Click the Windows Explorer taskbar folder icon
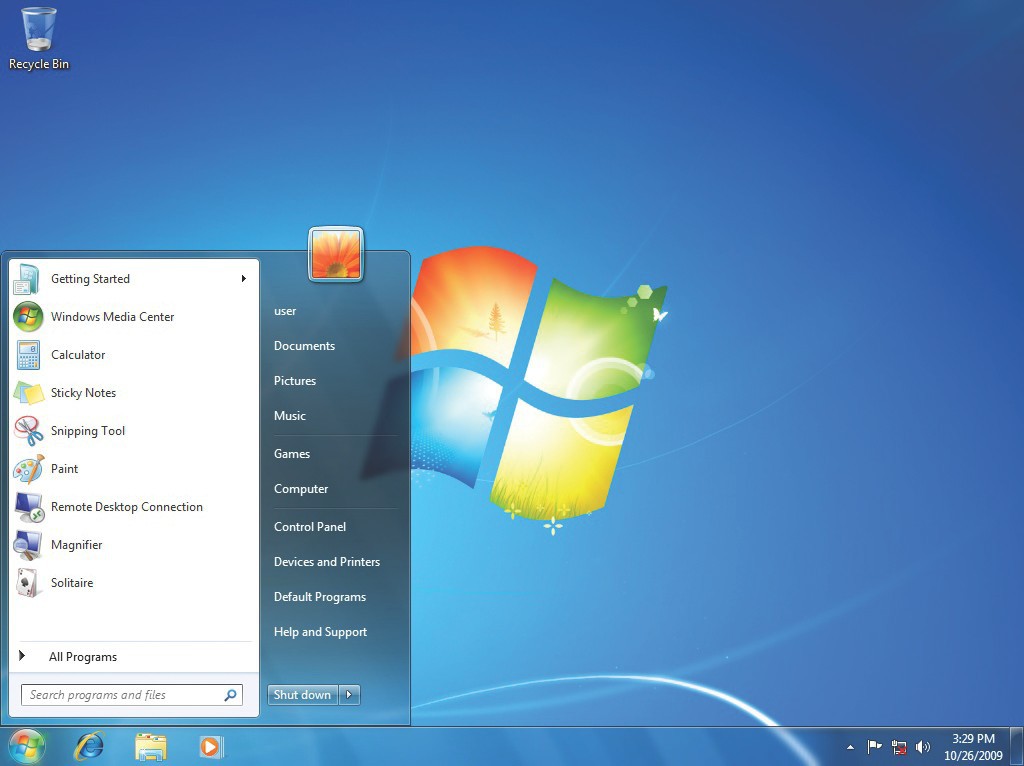Image resolution: width=1024 pixels, height=766 pixels. tap(151, 746)
